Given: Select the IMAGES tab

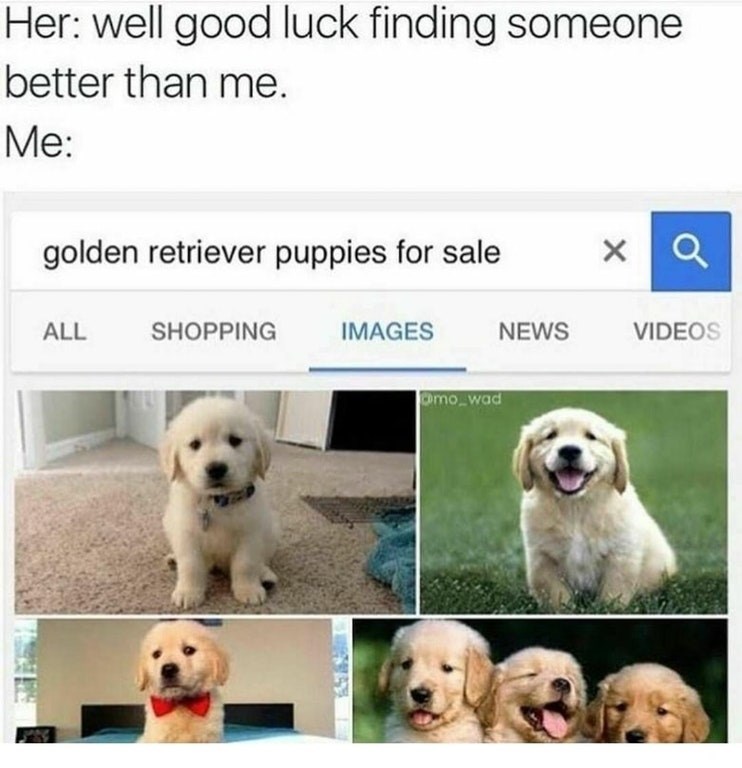Looking at the screenshot, I should (387, 331).
